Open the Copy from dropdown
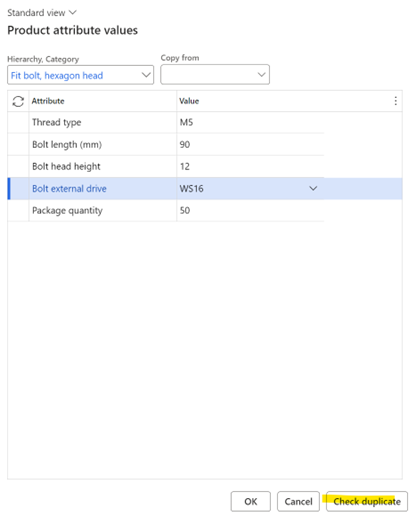This screenshot has height=516, width=416. pyautogui.click(x=215, y=74)
